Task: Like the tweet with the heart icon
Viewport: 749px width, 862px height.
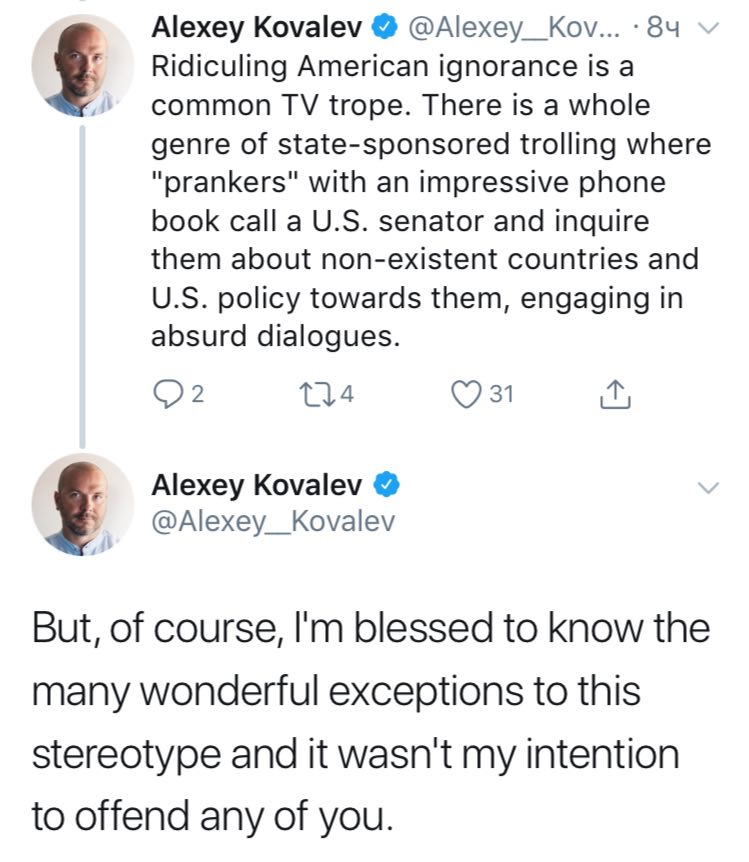Action: click(x=466, y=395)
